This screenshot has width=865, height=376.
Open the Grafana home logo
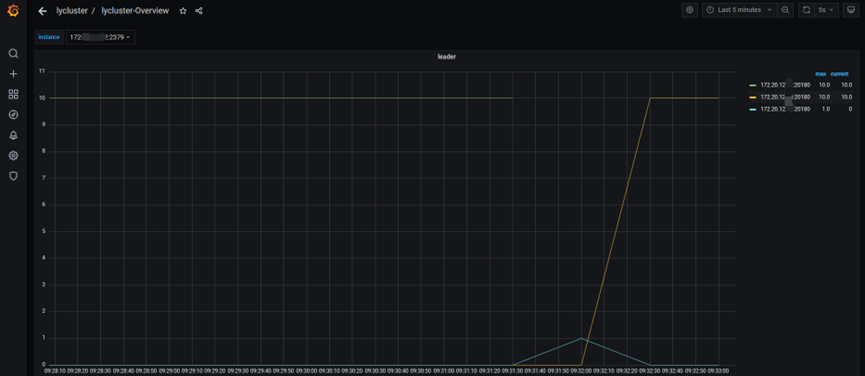pyautogui.click(x=13, y=10)
